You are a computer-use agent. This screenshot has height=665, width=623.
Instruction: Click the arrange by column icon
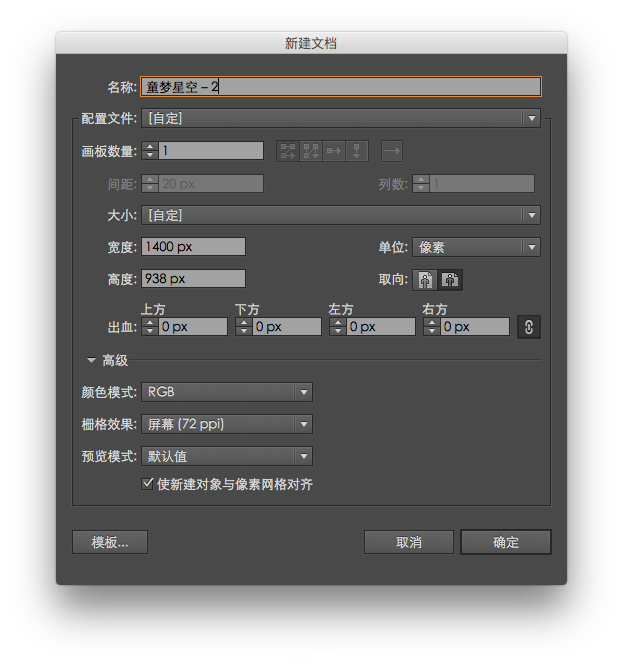[357, 151]
